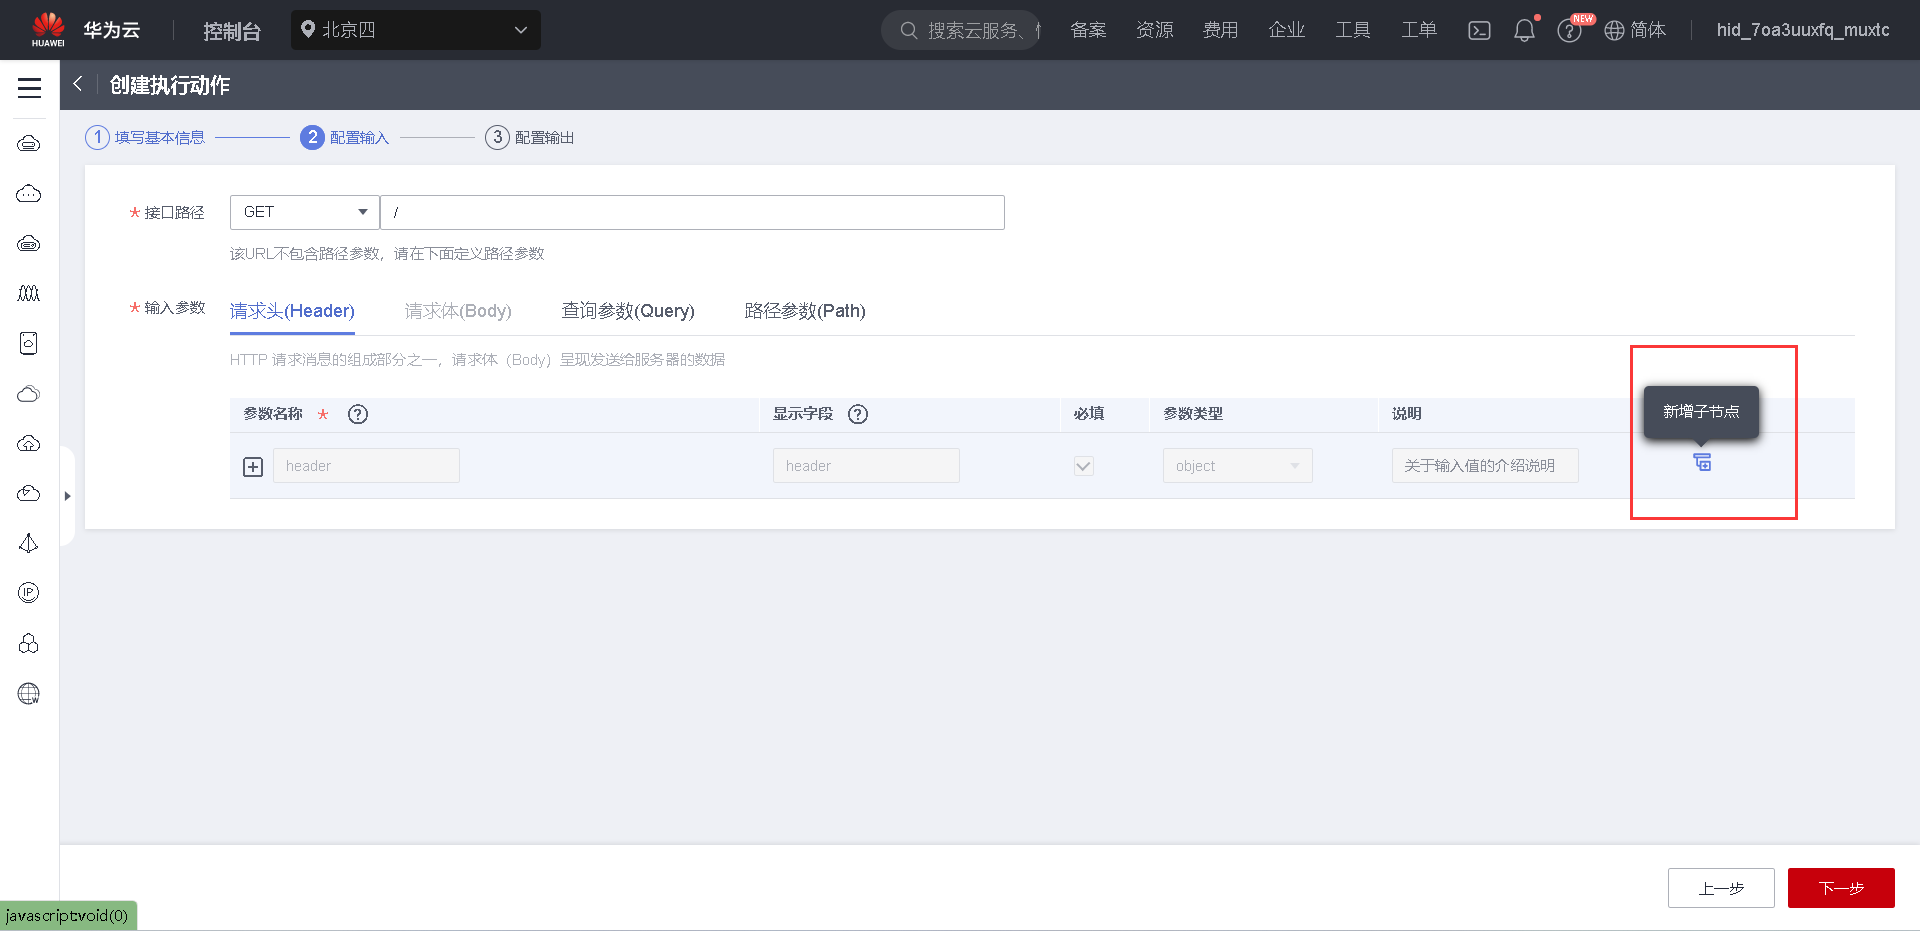Open the 工具 top menu
1920x931 pixels.
click(1352, 30)
